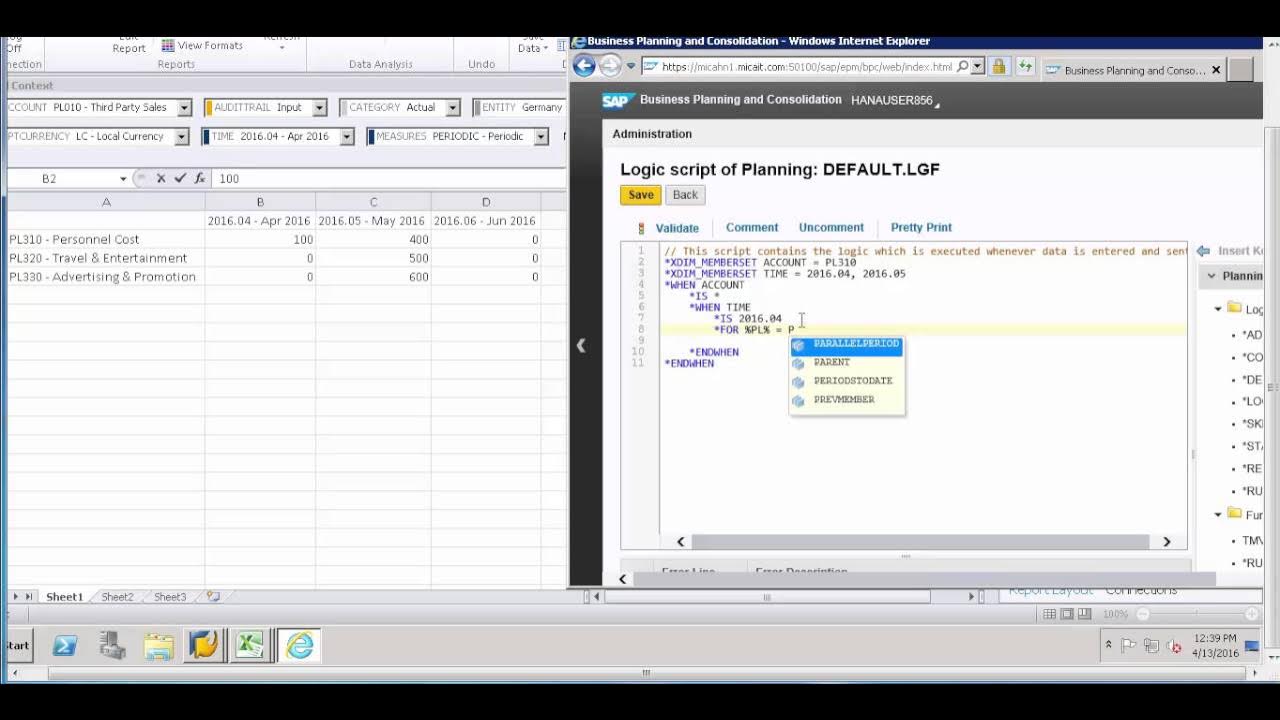Open the TIME 2016.04 dropdown
1280x720 pixels.
[x=346, y=136]
